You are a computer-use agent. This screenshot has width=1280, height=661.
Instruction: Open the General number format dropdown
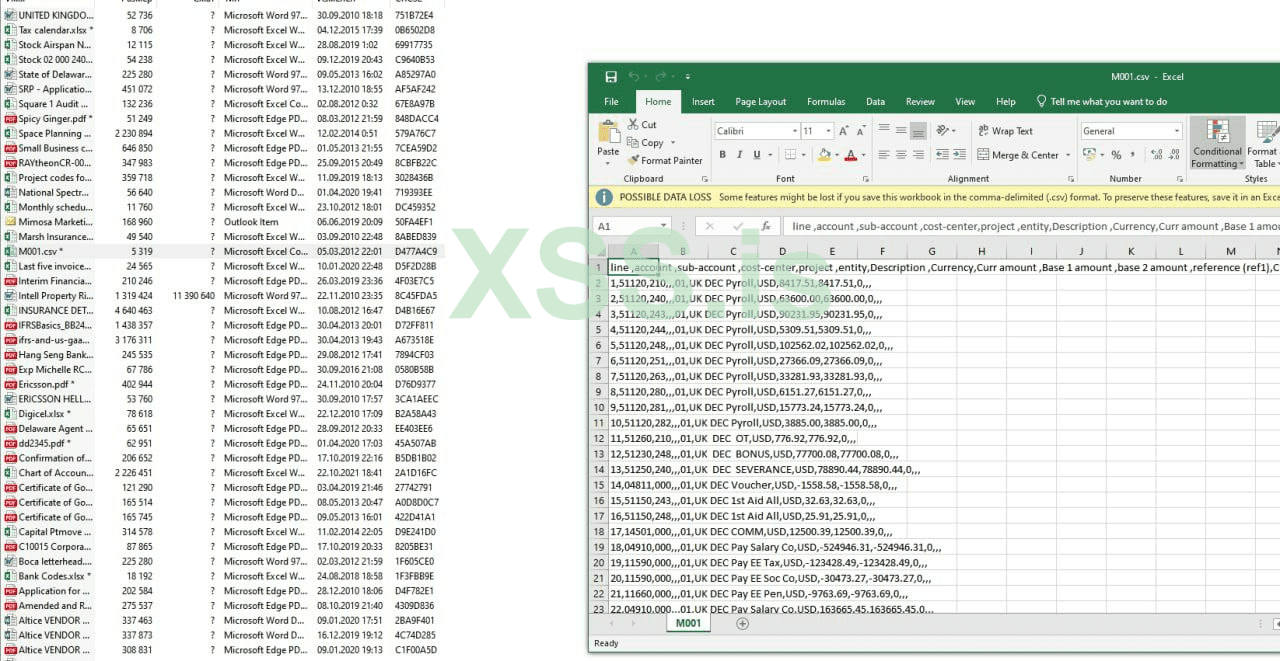(x=1176, y=131)
